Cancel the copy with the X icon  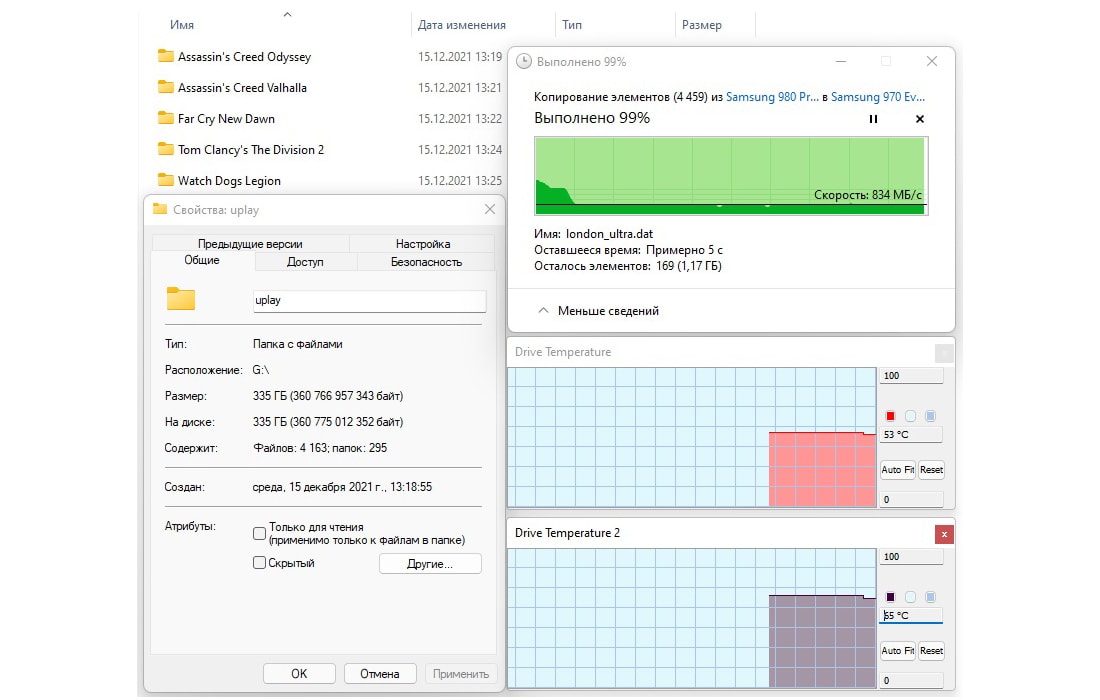click(x=920, y=119)
